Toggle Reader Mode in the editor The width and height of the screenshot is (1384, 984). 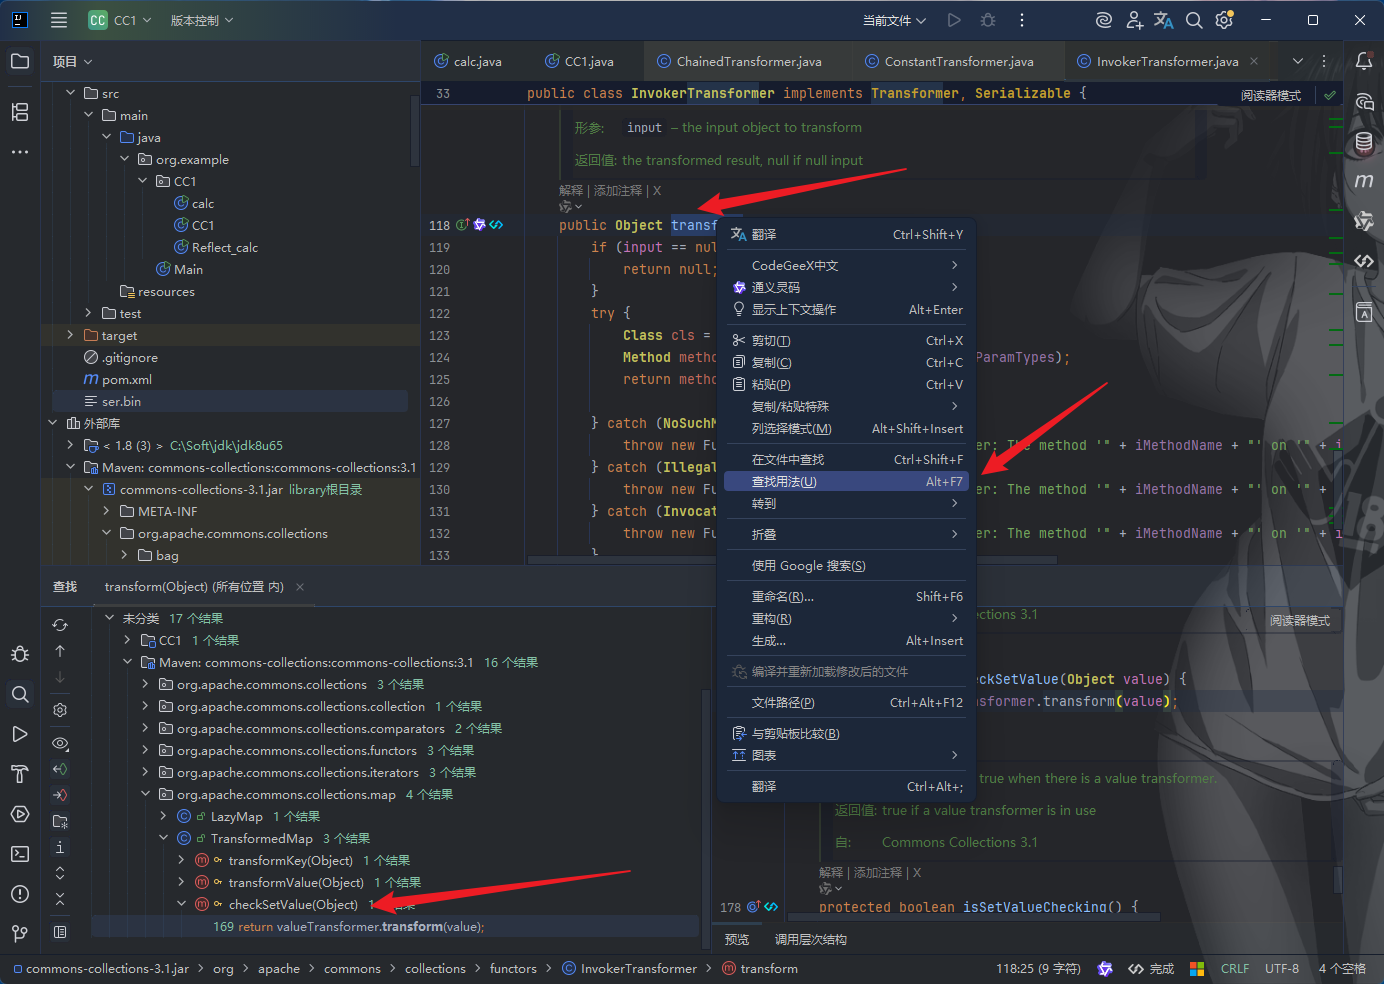(1271, 95)
